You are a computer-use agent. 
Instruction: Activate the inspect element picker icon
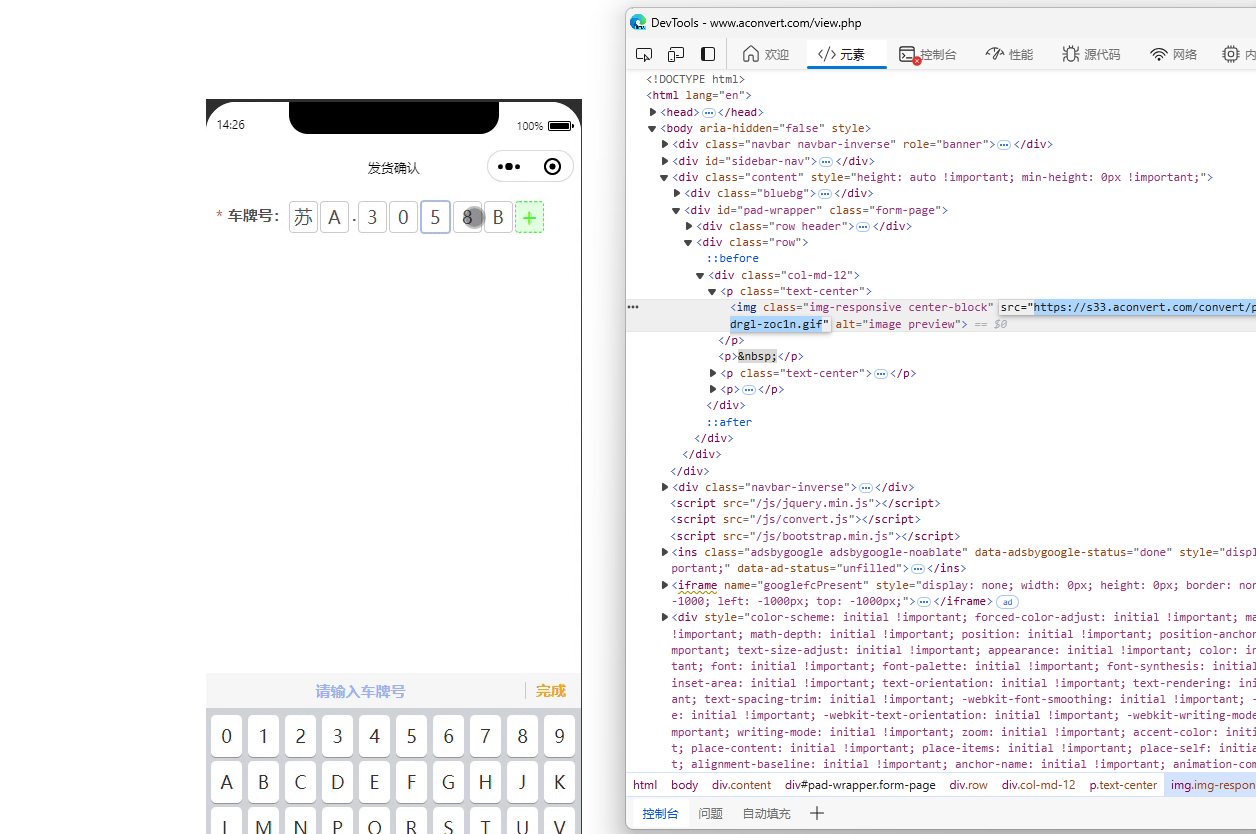(x=644, y=54)
